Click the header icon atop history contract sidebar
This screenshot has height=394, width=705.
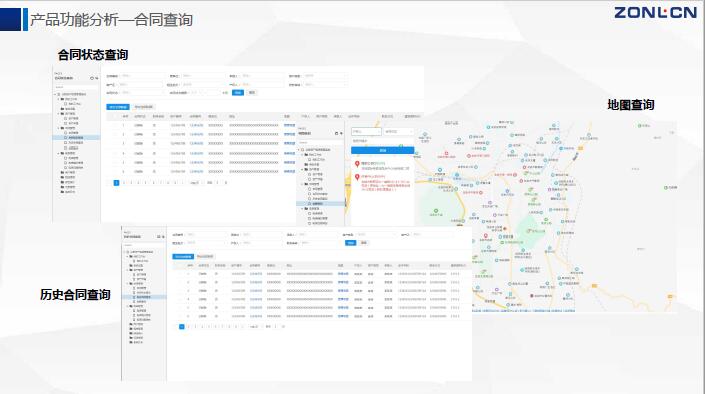[159, 237]
